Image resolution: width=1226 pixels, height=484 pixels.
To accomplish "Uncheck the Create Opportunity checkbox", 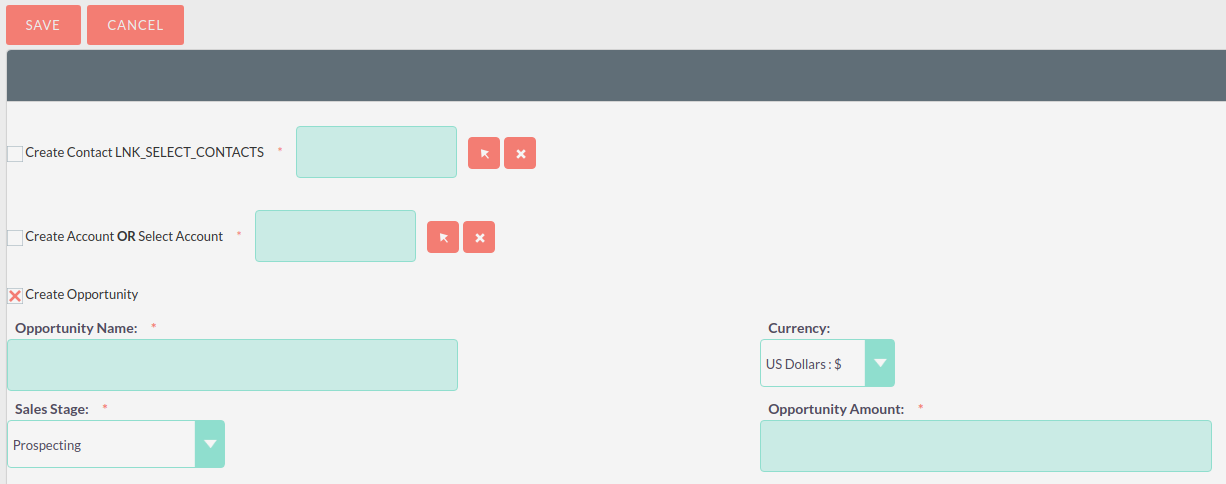I will point(15,295).
